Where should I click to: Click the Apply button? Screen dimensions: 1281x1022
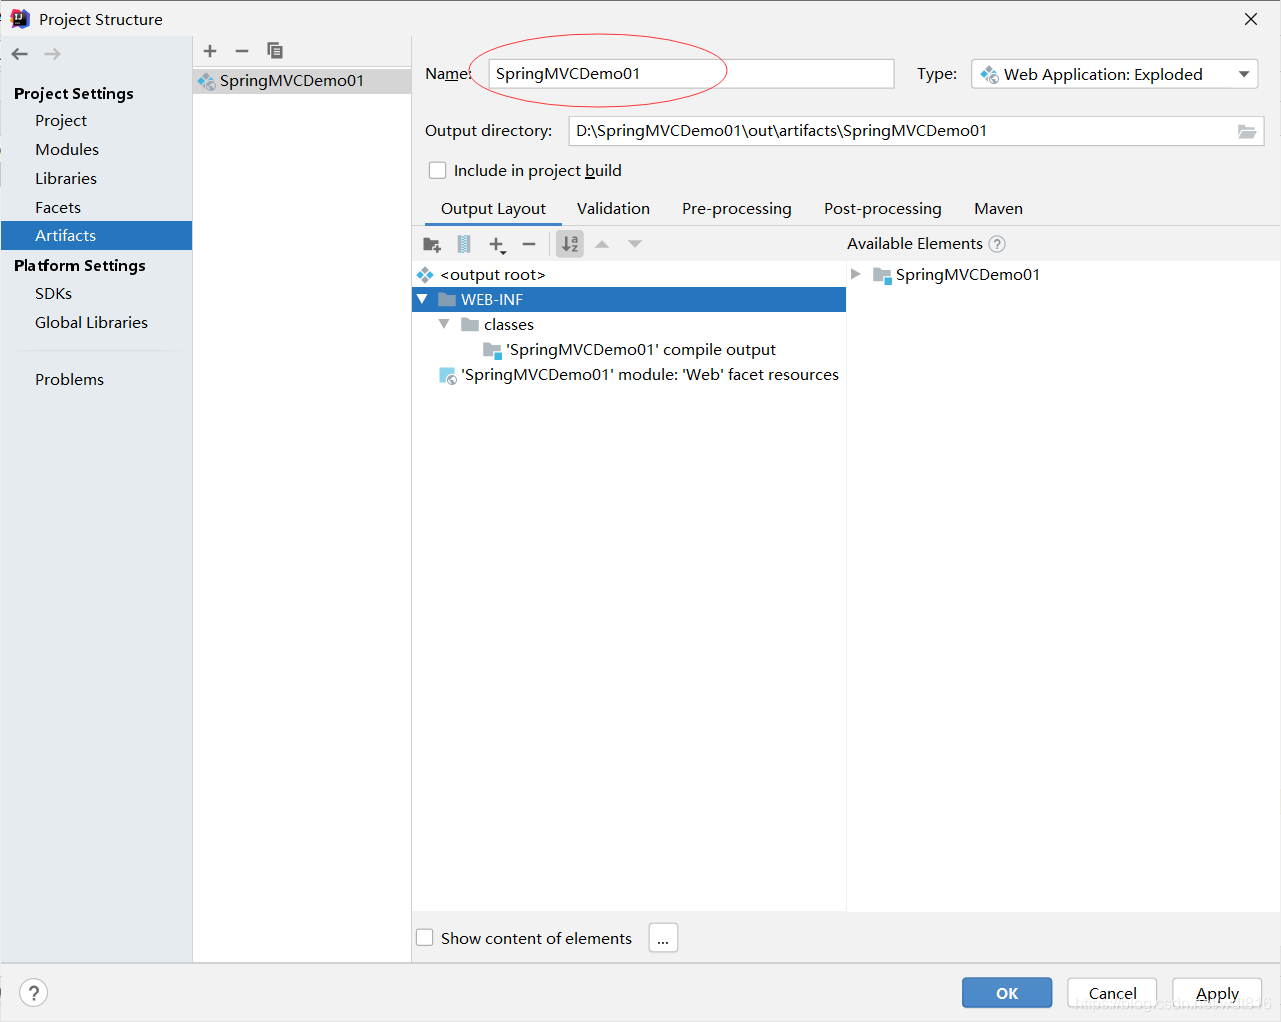(1217, 993)
